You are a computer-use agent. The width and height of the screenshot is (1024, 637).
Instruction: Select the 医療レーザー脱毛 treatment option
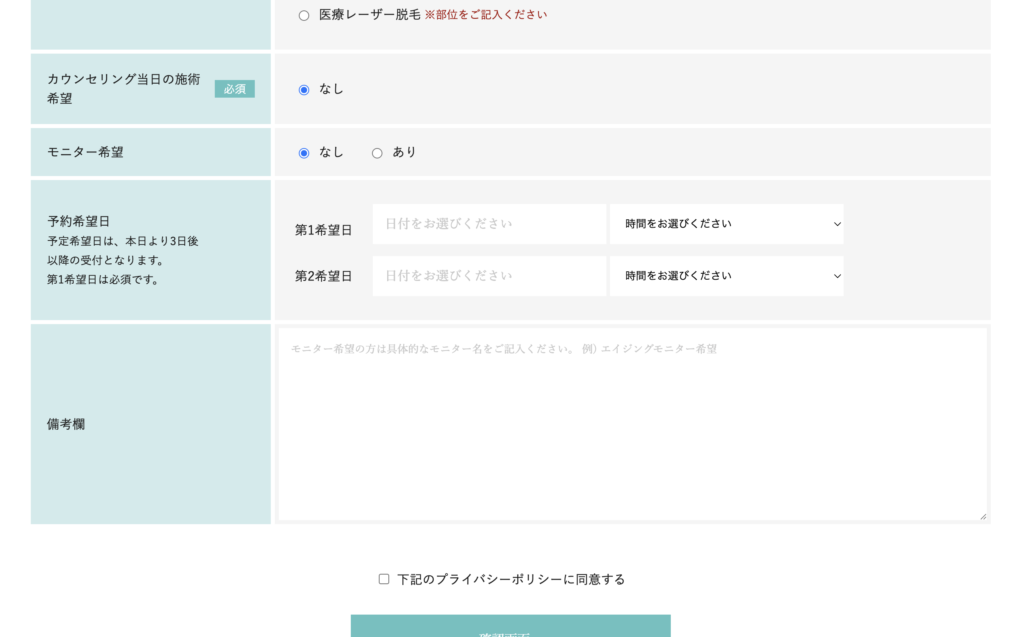coord(302,14)
